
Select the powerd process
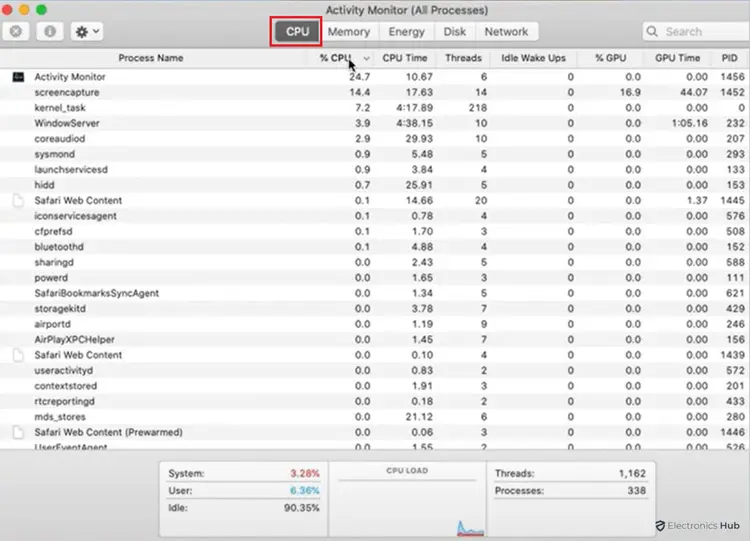[x=51, y=277]
